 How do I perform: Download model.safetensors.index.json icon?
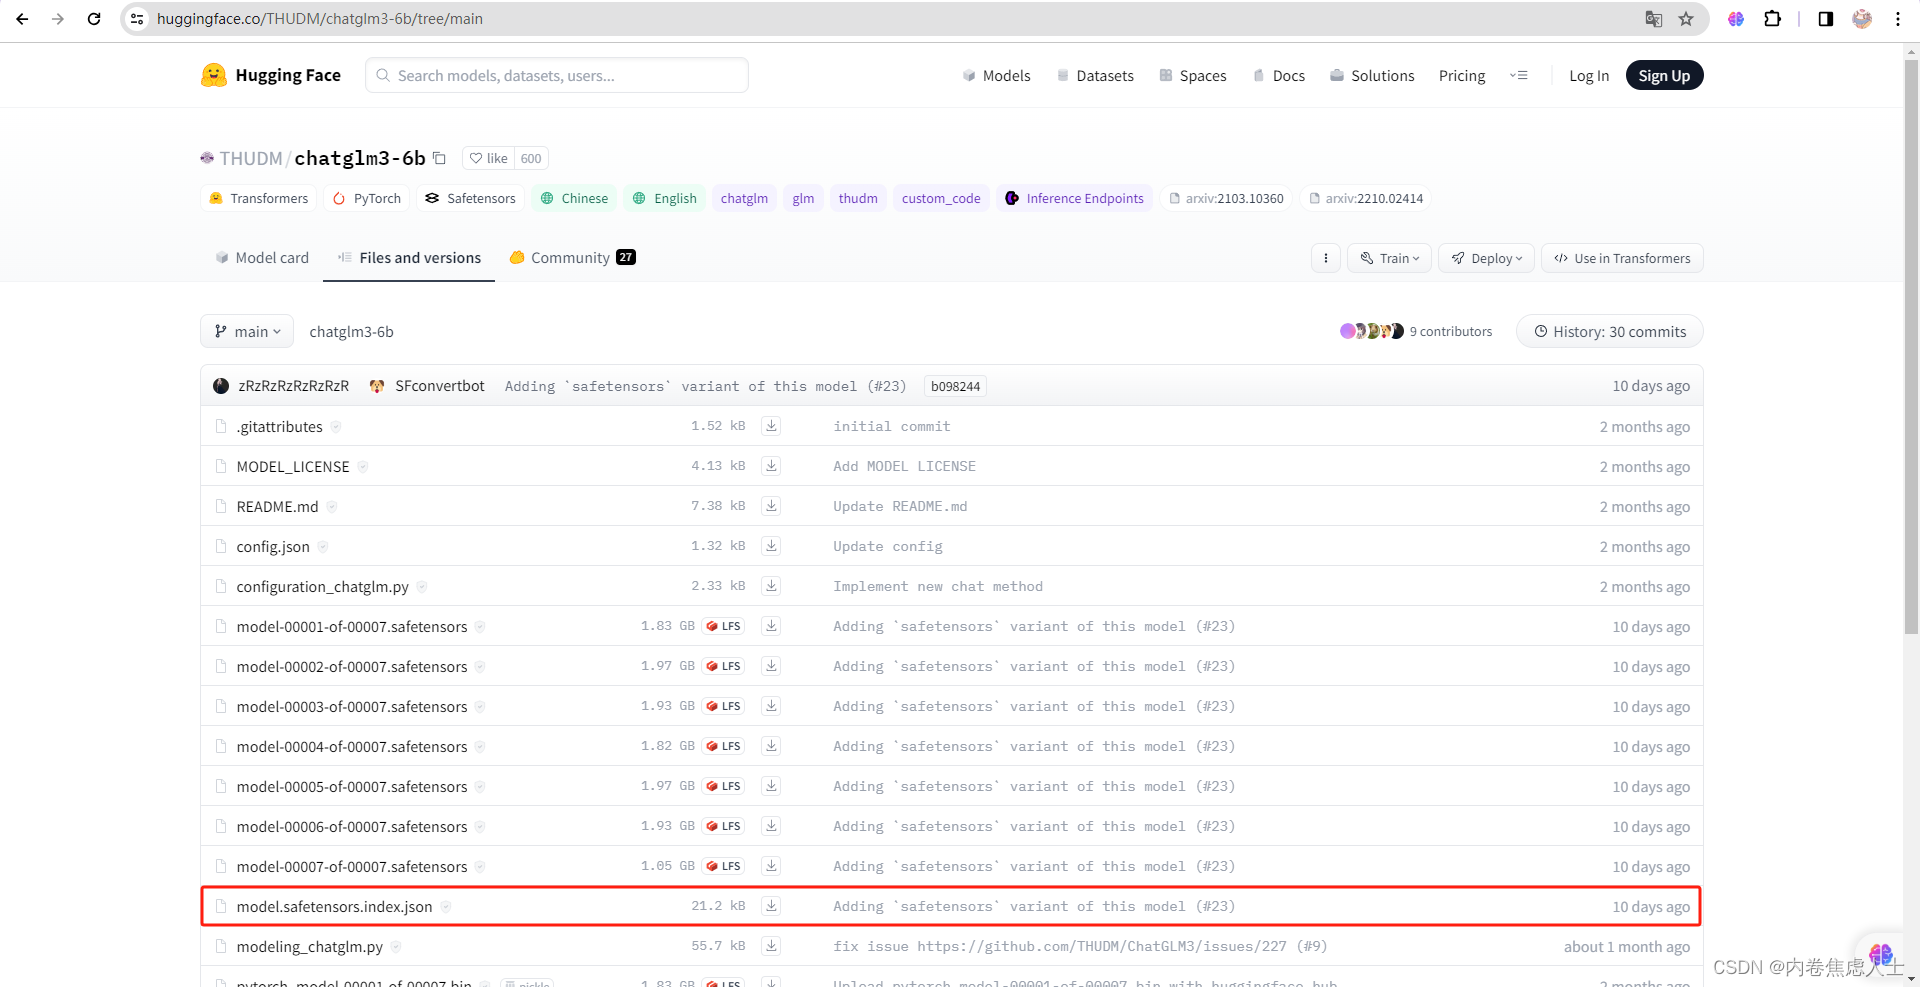pyautogui.click(x=771, y=906)
